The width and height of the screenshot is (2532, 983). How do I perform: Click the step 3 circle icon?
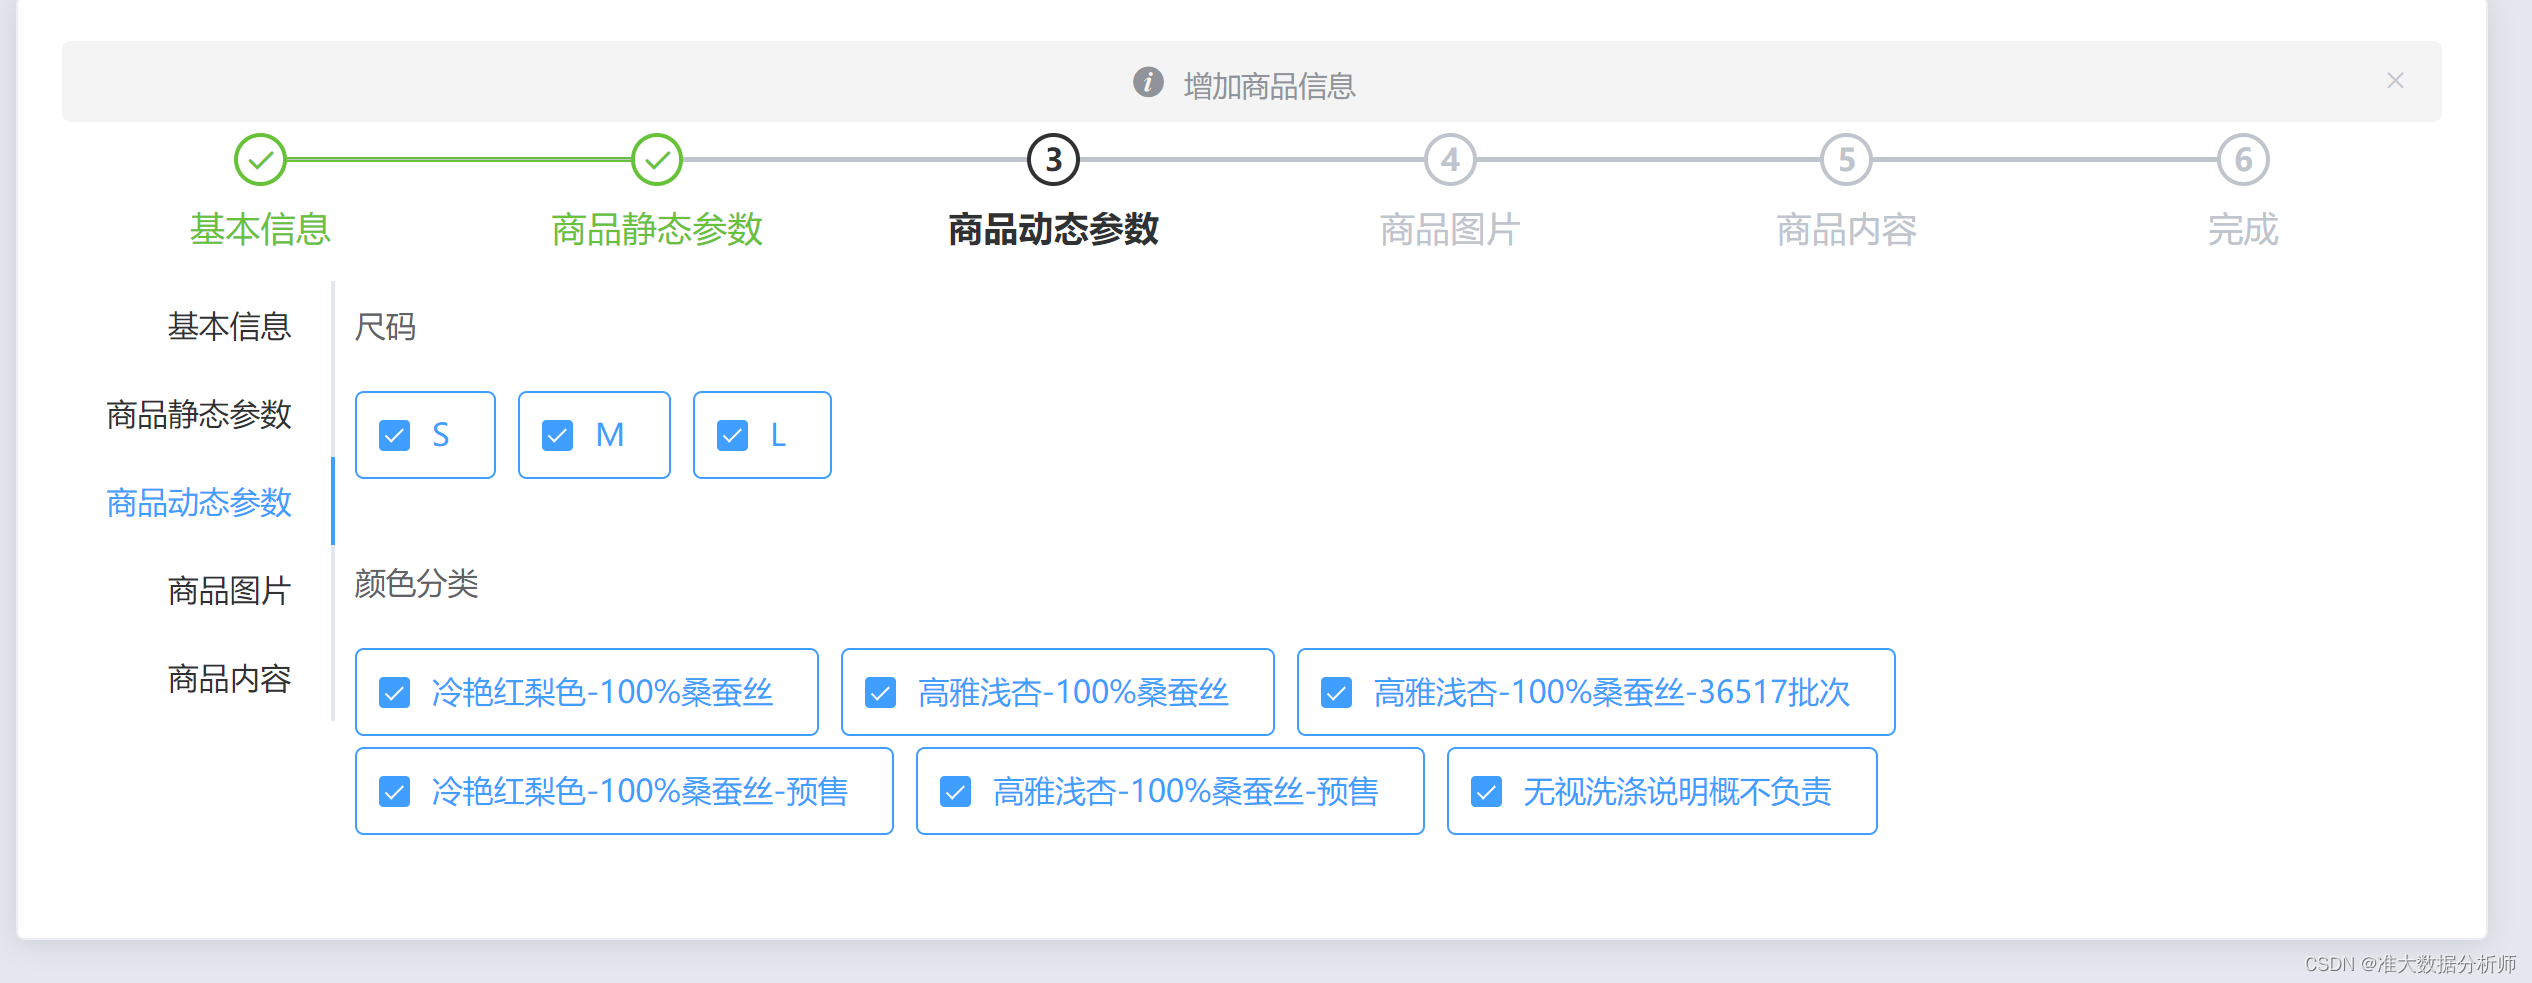(x=1053, y=160)
